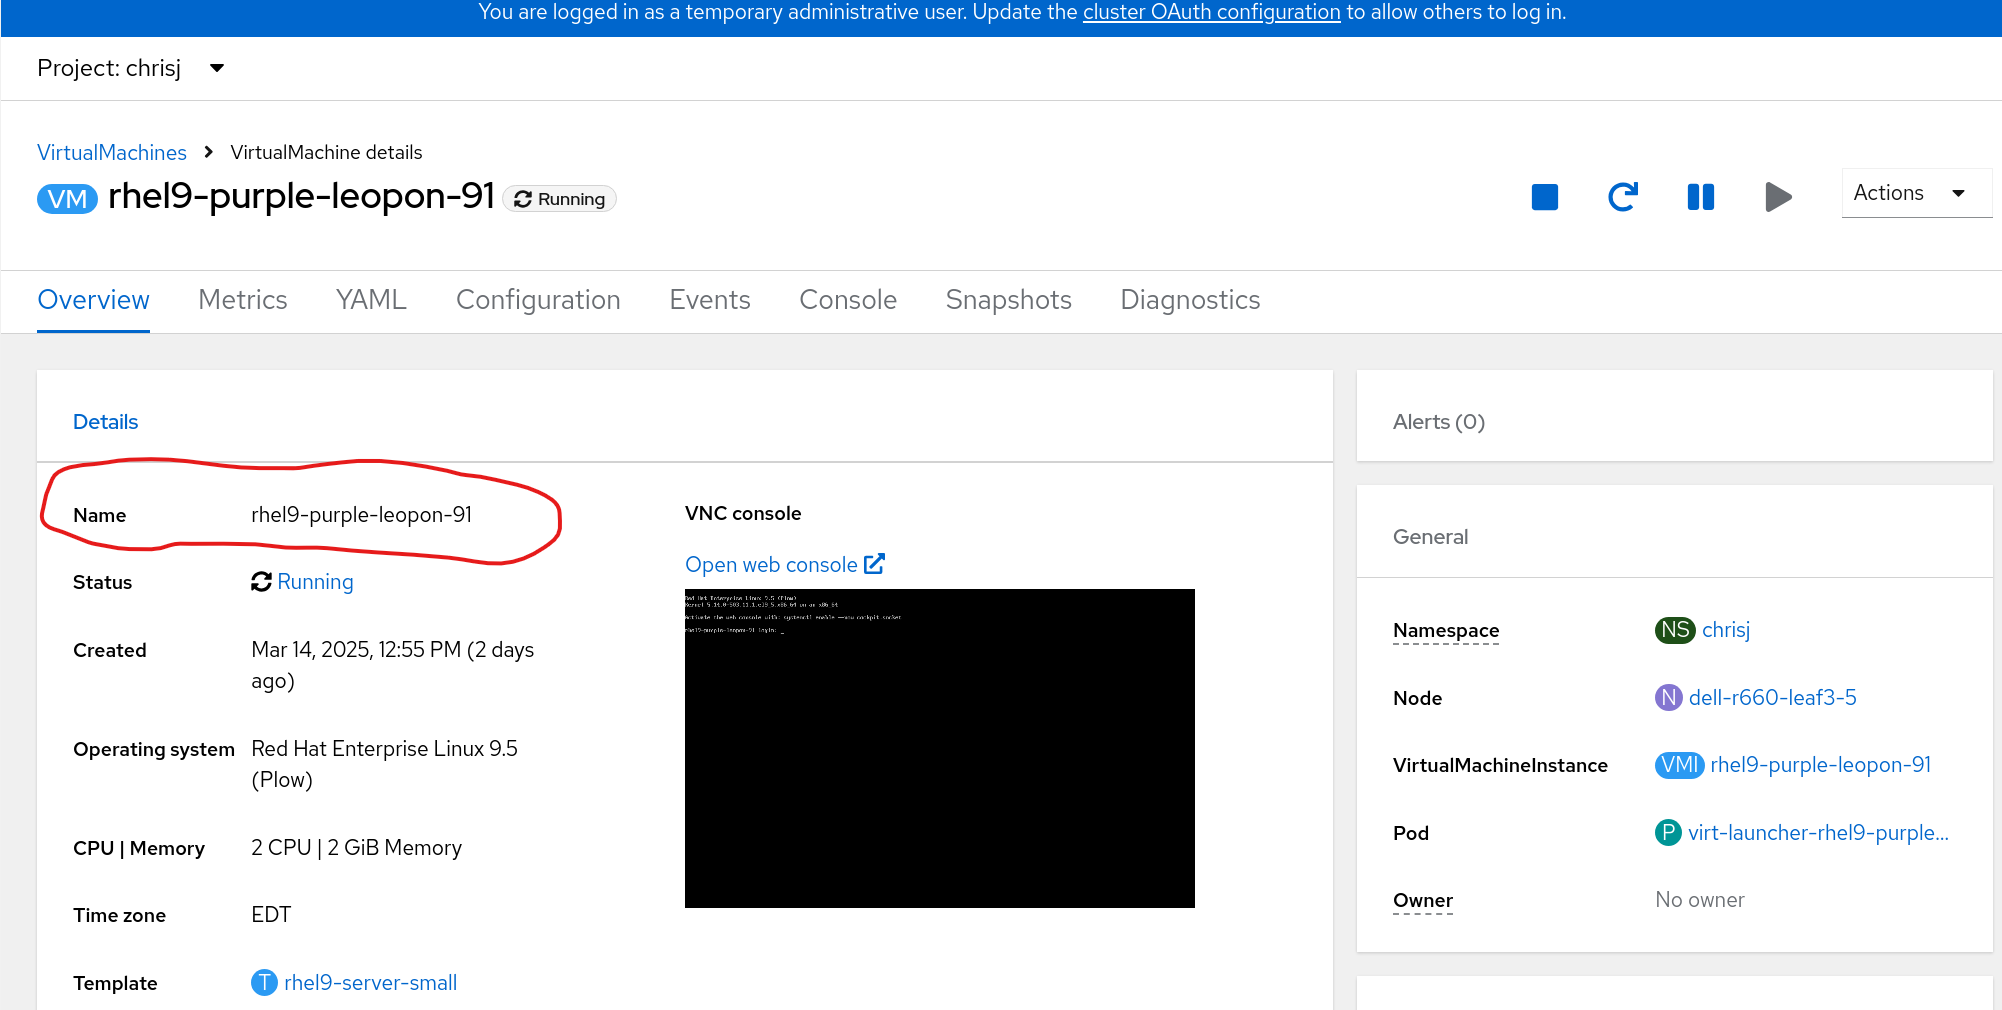Screen dimensions: 2002x1010
Task: Click the 2 CPU | 2 GiB Memory value
Action: click(356, 848)
